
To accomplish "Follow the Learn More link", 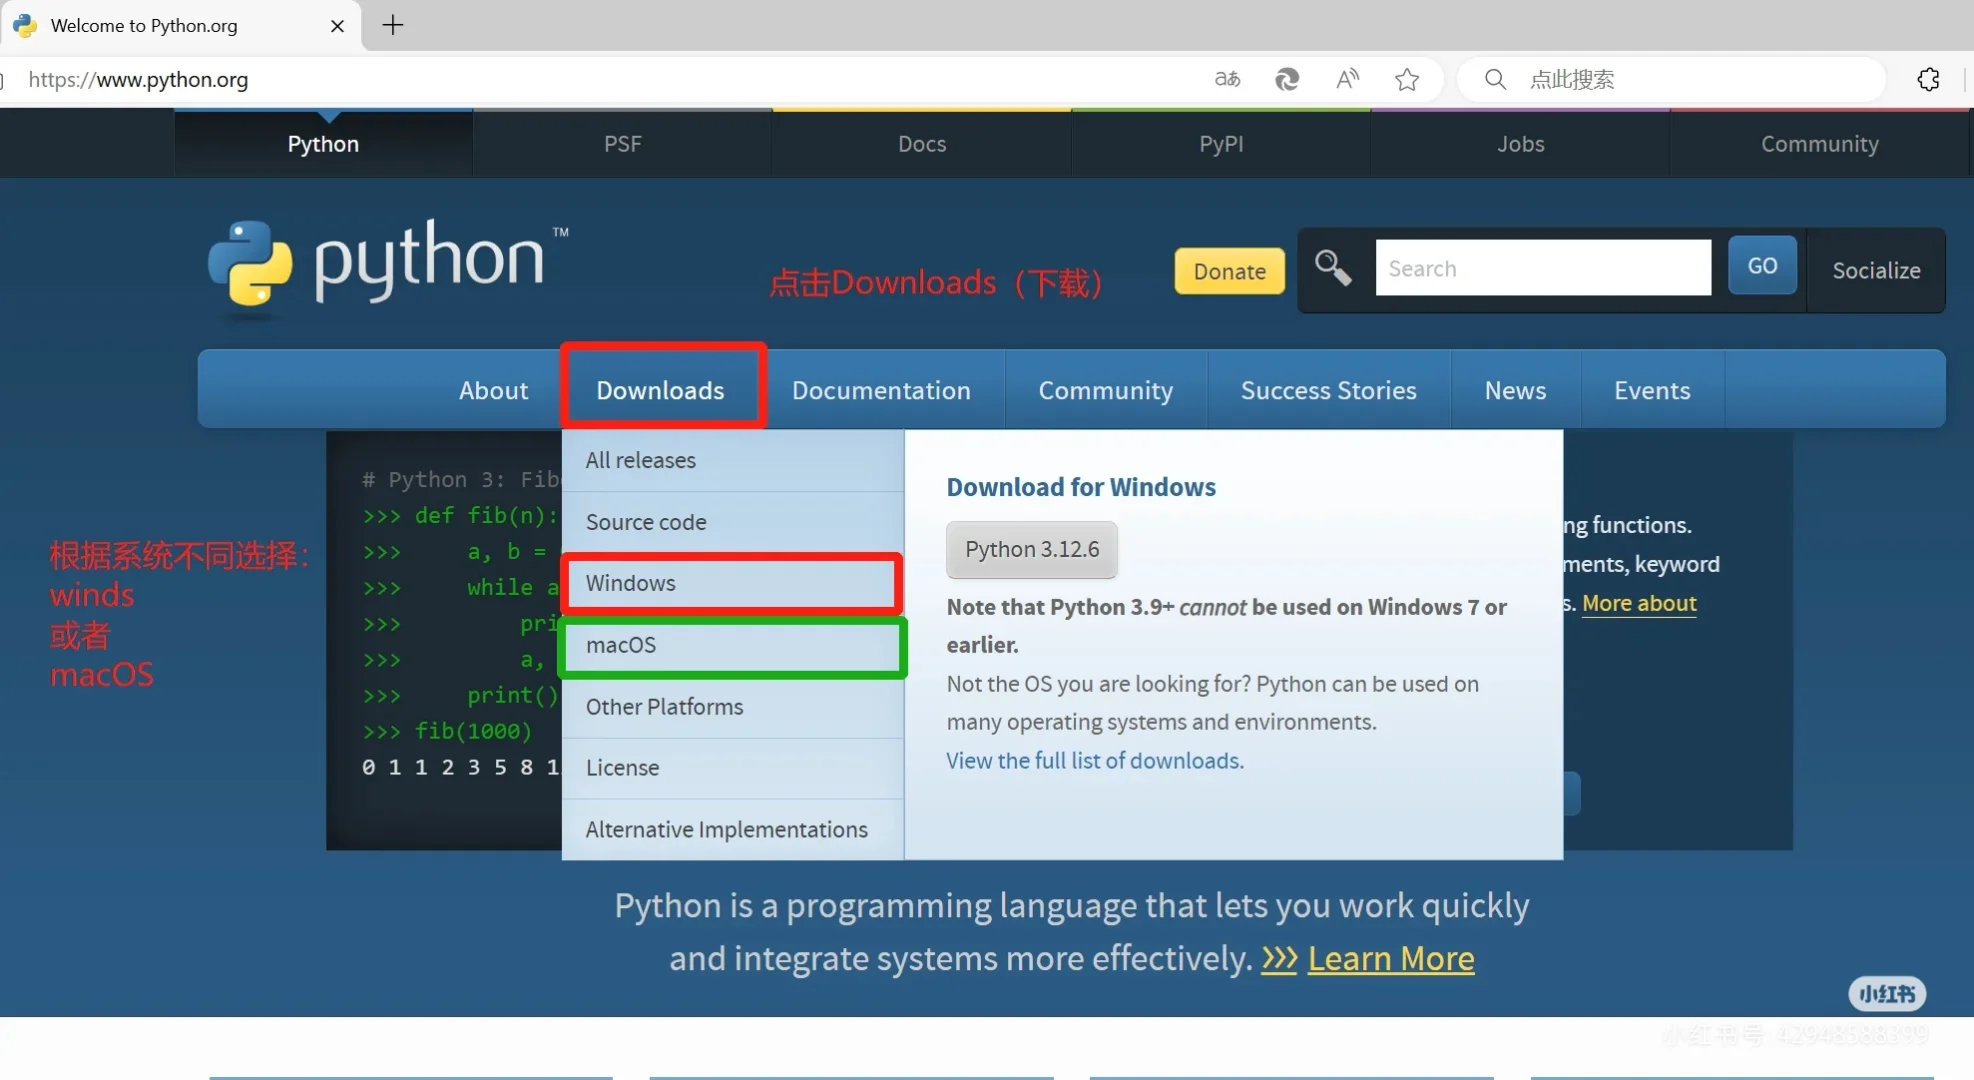I will [1392, 958].
